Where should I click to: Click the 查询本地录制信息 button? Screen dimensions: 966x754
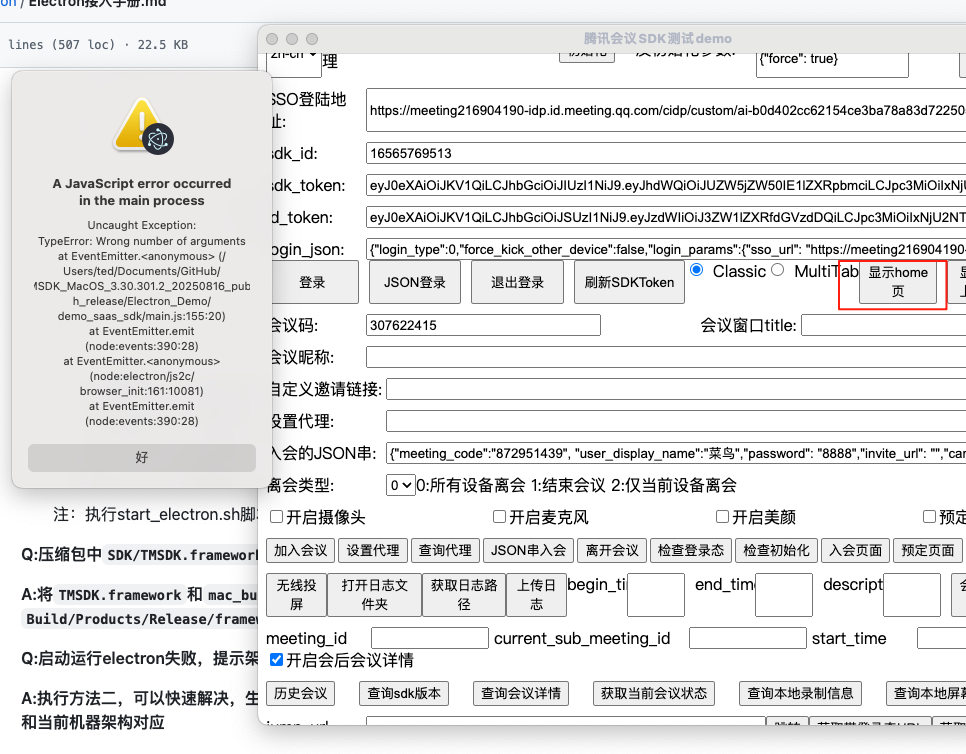click(x=800, y=694)
